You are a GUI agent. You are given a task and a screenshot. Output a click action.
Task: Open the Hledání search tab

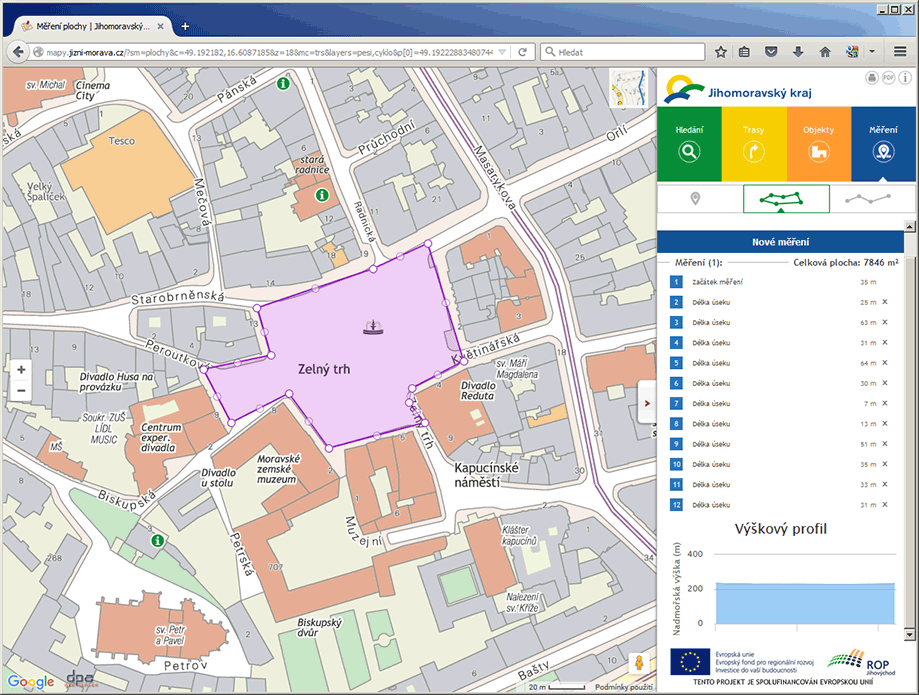tap(689, 144)
